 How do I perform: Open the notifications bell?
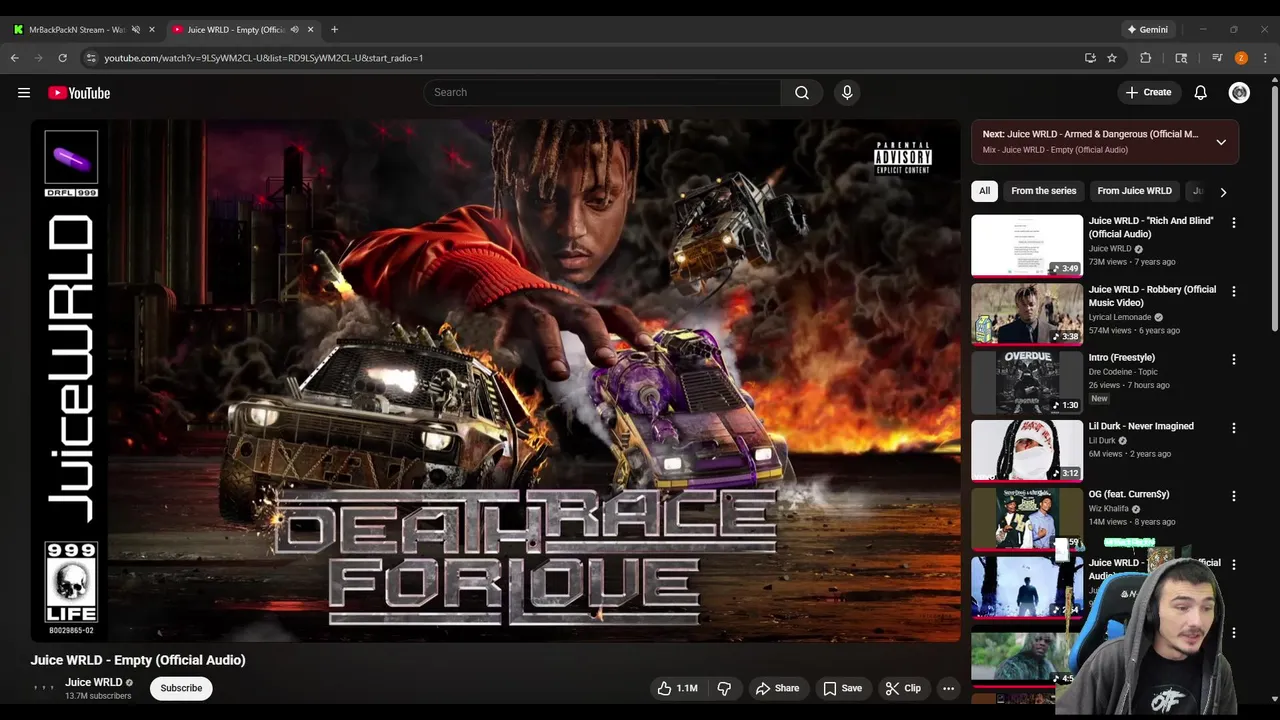pyautogui.click(x=1201, y=92)
